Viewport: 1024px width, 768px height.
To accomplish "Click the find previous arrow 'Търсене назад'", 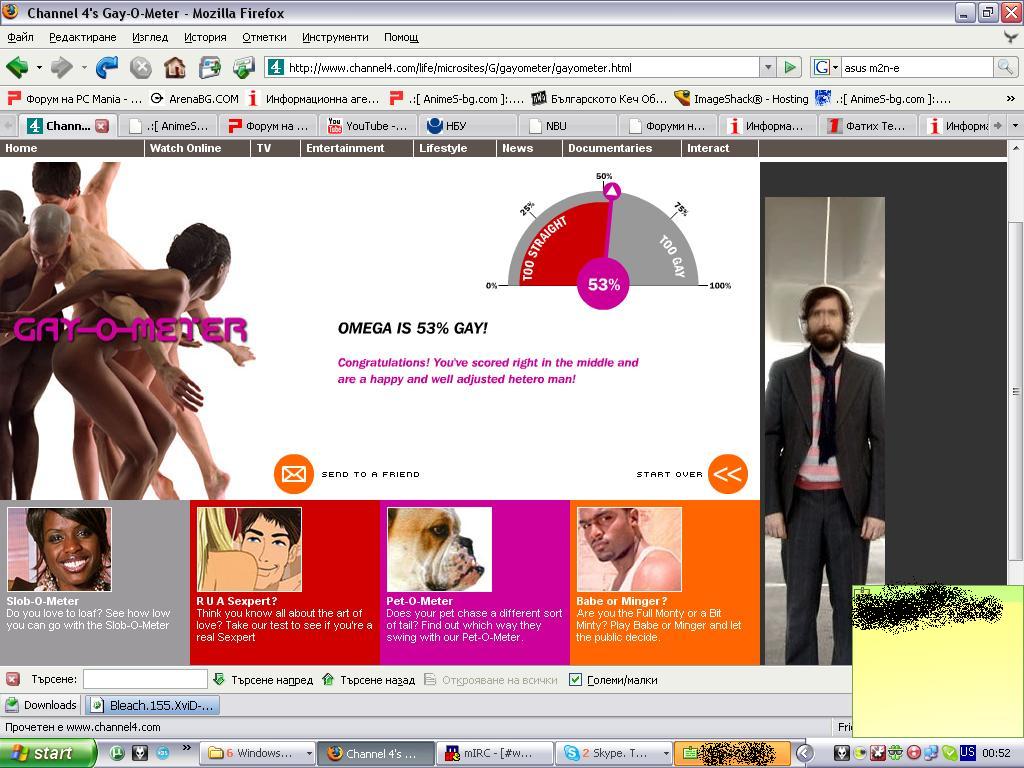I will pos(368,680).
